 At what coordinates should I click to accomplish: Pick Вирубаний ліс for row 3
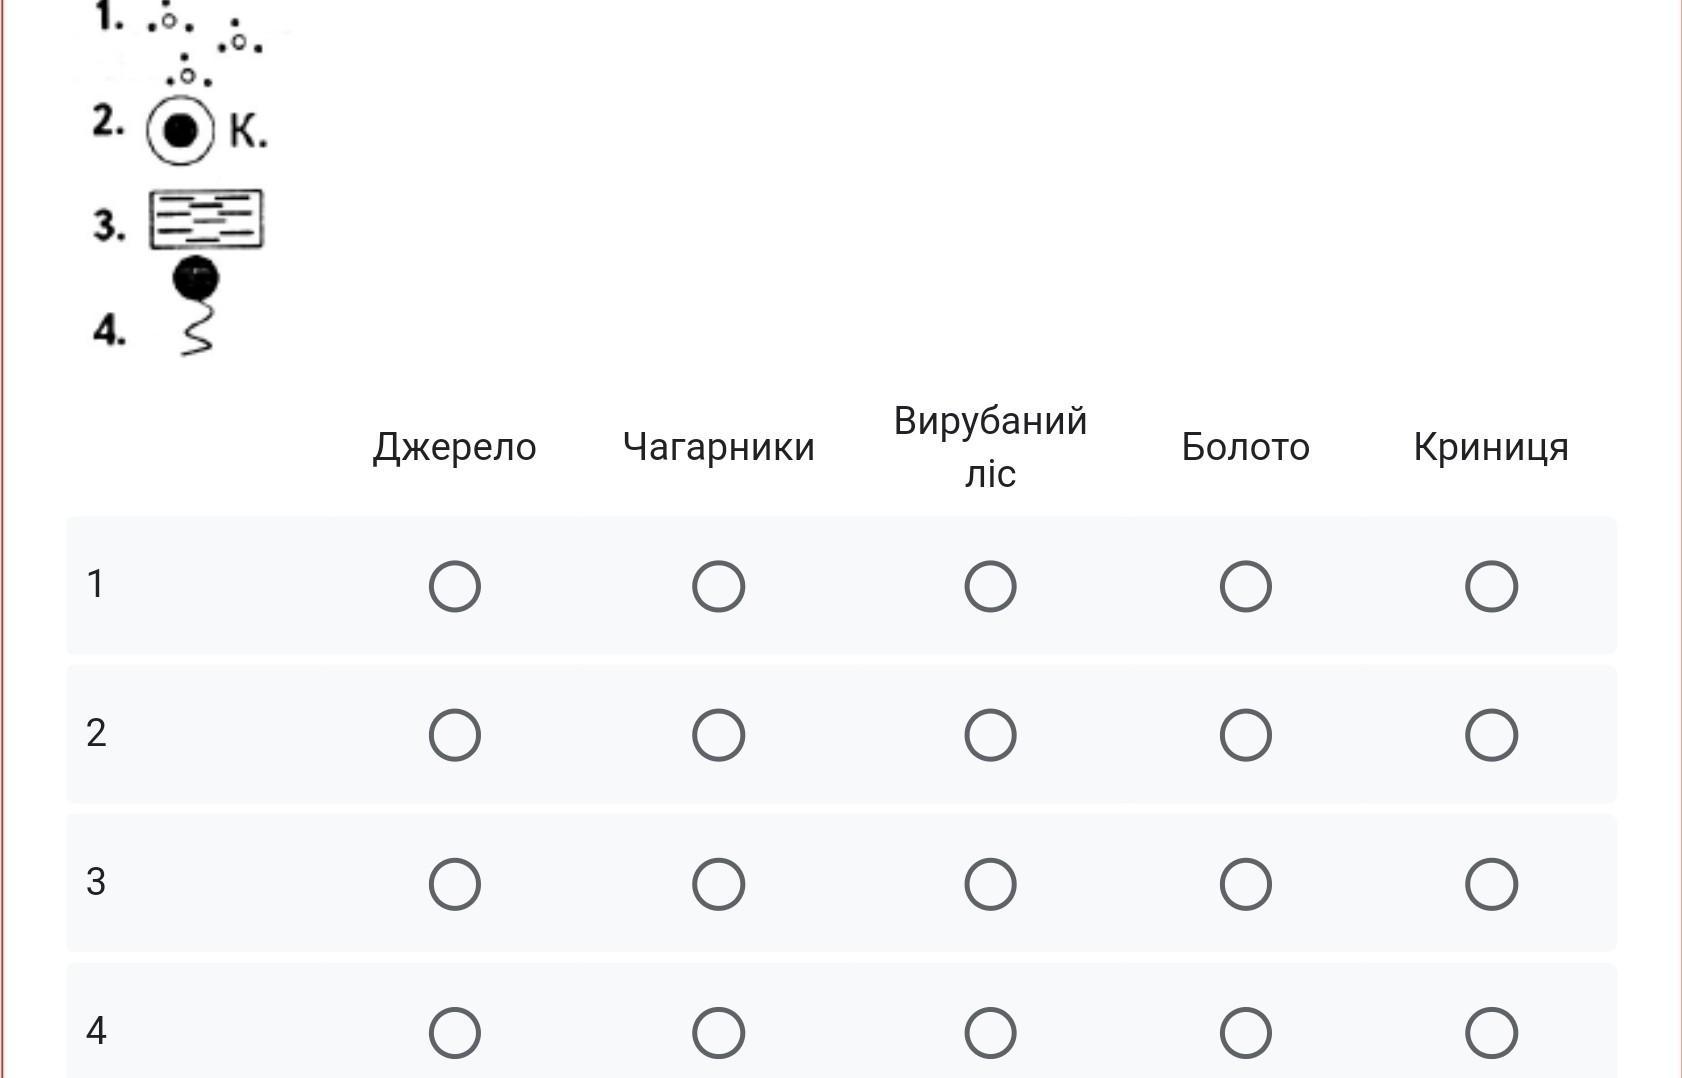click(x=990, y=884)
